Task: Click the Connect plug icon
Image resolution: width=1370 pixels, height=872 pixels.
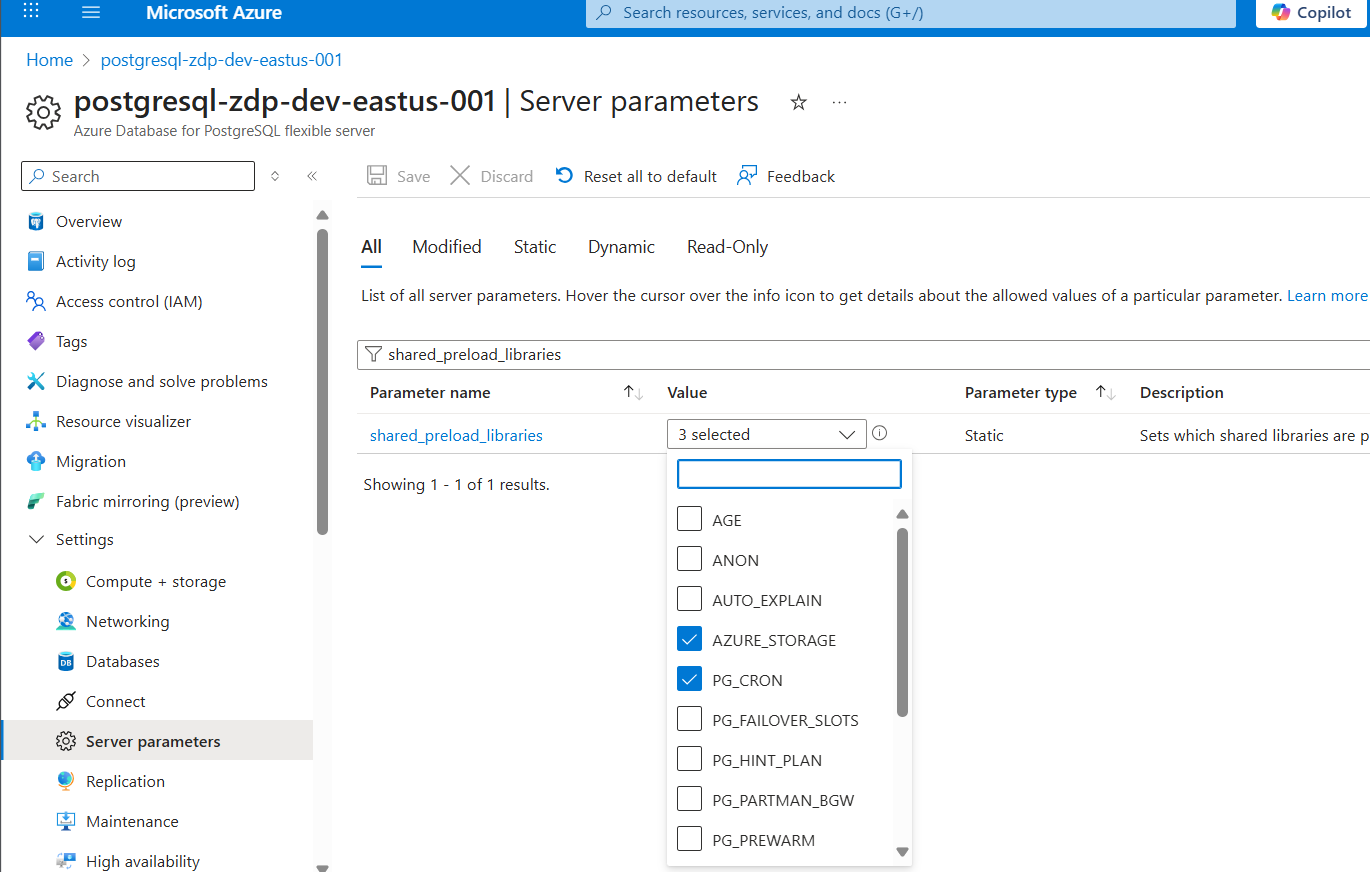Action: pos(66,702)
